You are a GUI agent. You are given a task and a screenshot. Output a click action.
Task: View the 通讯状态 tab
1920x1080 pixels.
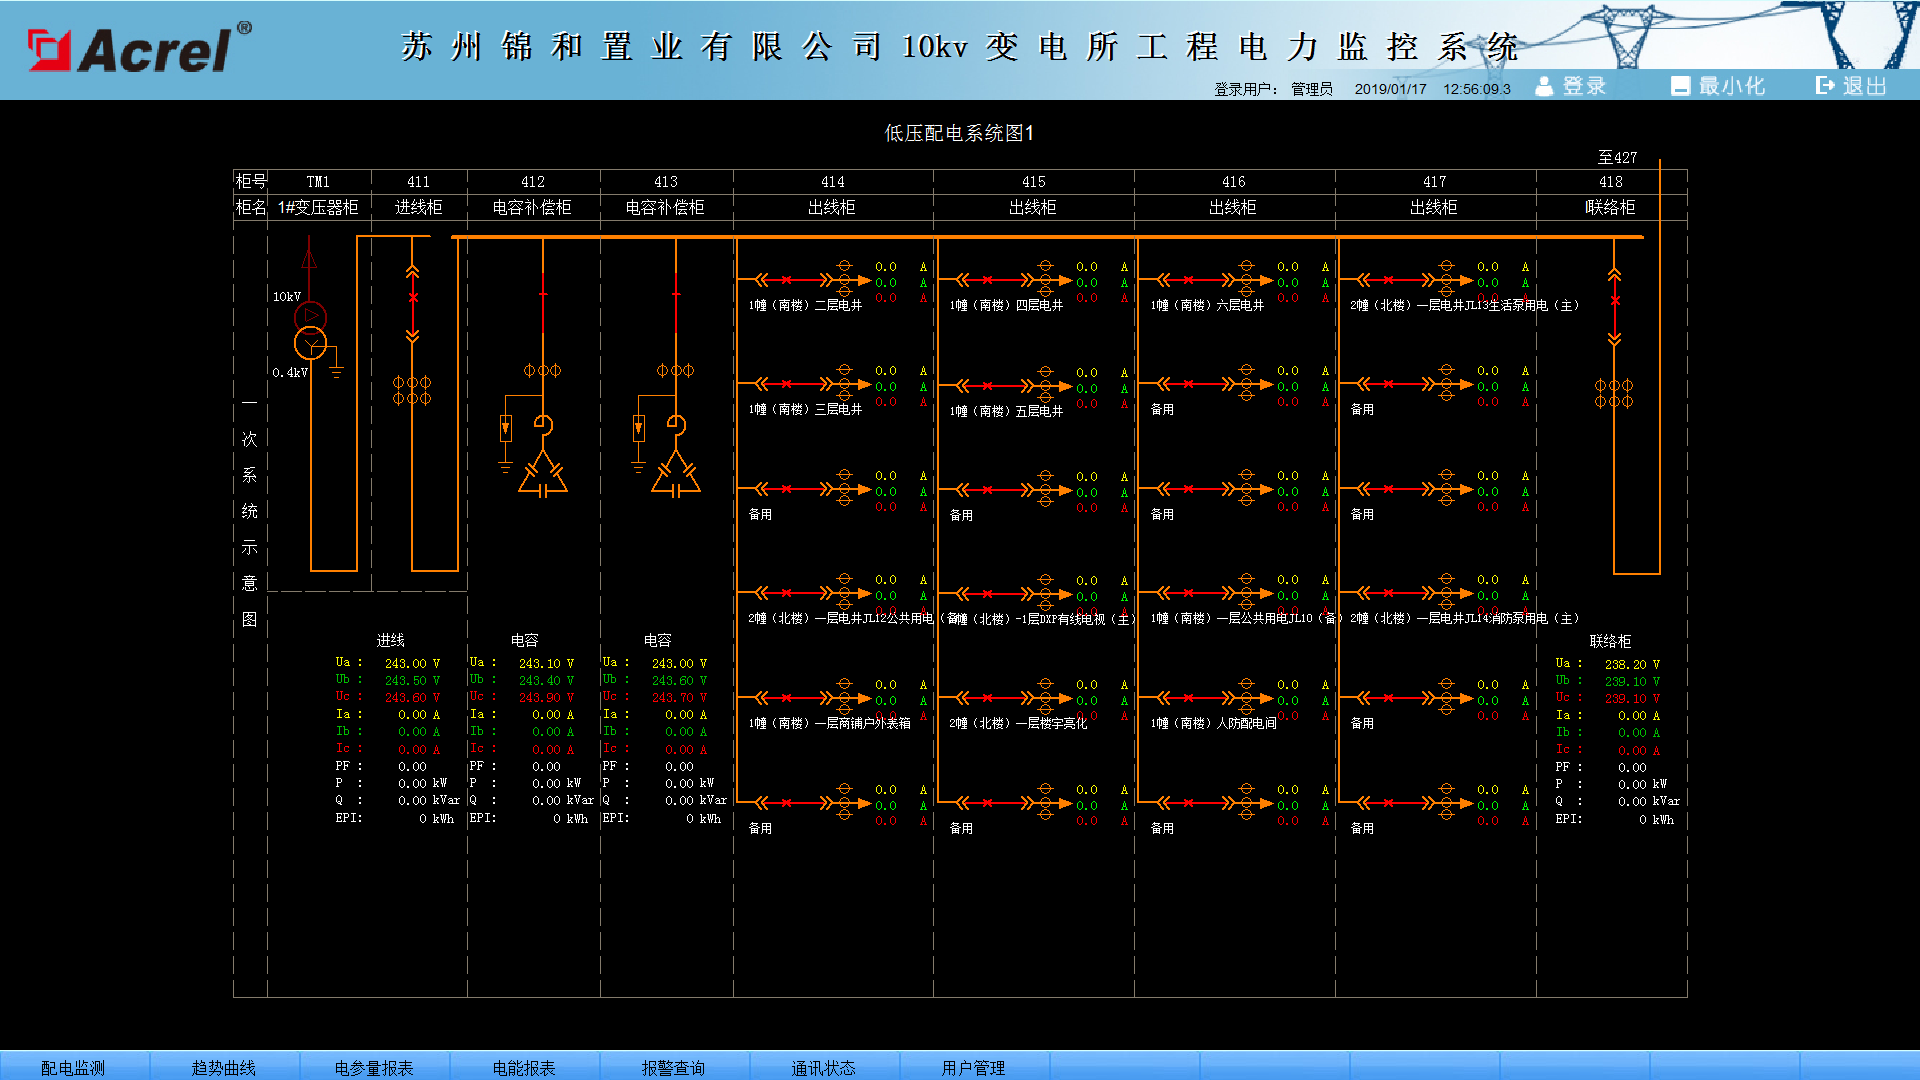[824, 1067]
